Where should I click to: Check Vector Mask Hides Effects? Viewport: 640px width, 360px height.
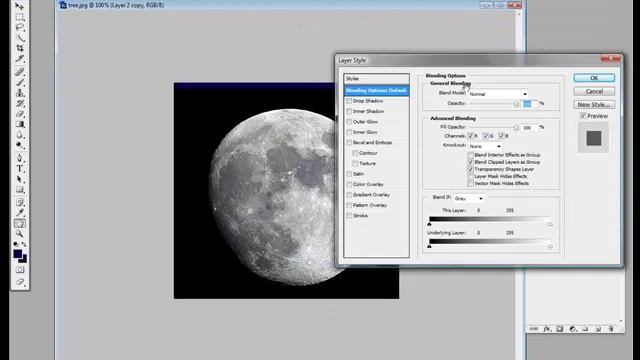471,183
